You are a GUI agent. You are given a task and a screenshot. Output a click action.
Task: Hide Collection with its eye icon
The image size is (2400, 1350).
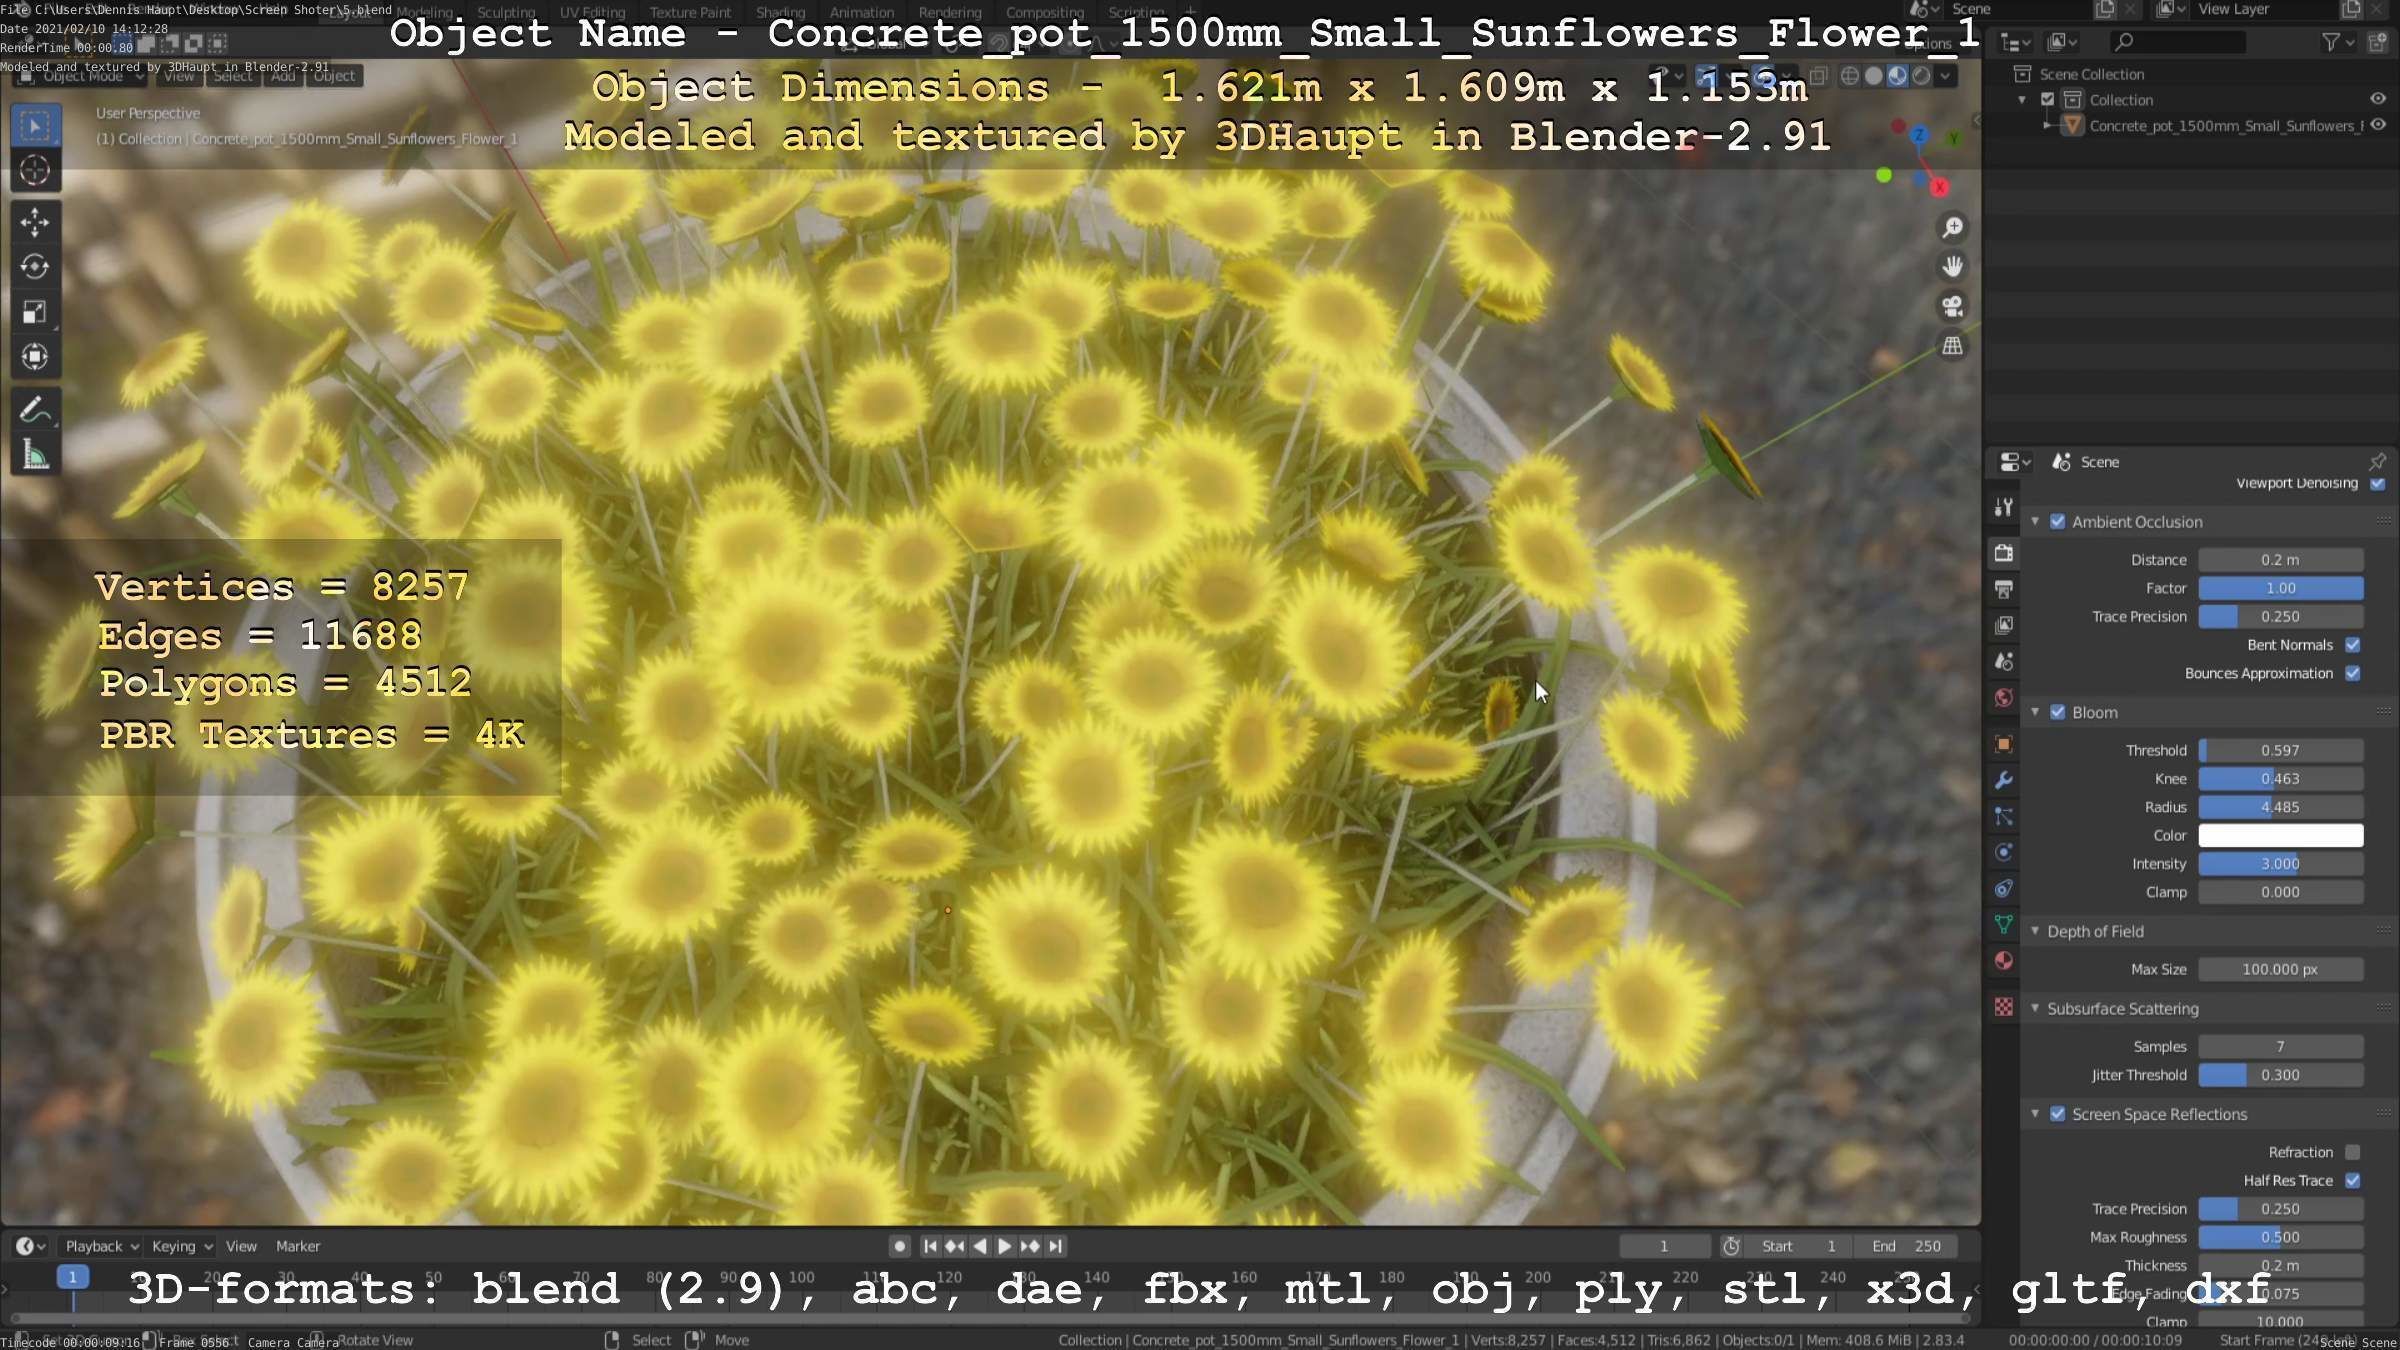click(x=2378, y=99)
